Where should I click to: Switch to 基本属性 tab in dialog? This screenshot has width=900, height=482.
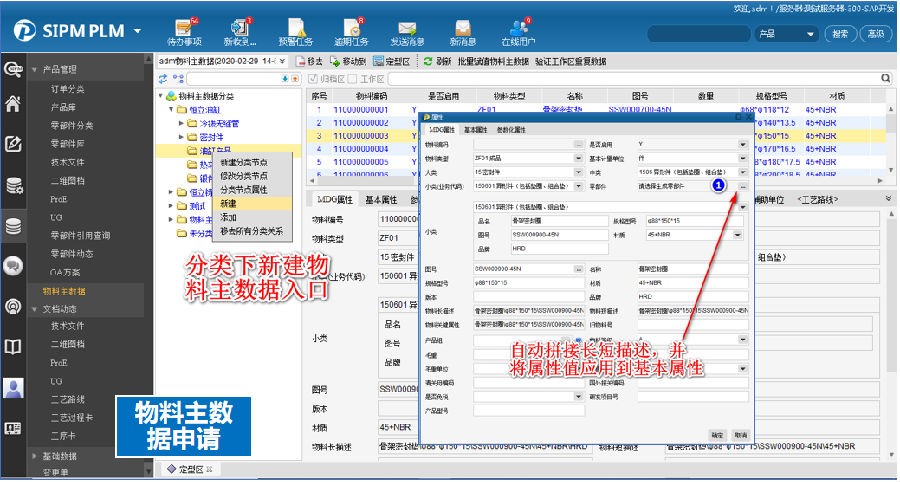475,130
